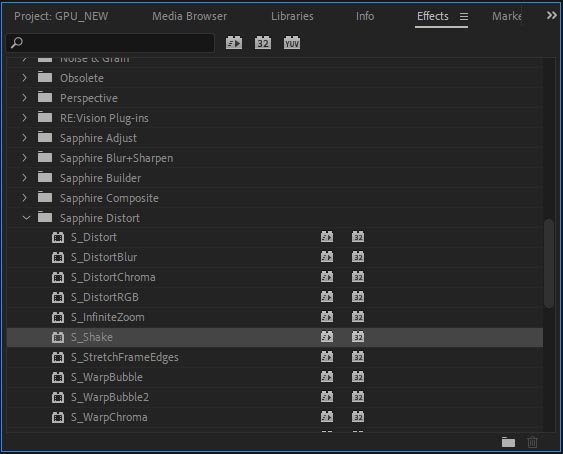Click the S_Shake effect icon
563x454 pixels.
pos(58,337)
